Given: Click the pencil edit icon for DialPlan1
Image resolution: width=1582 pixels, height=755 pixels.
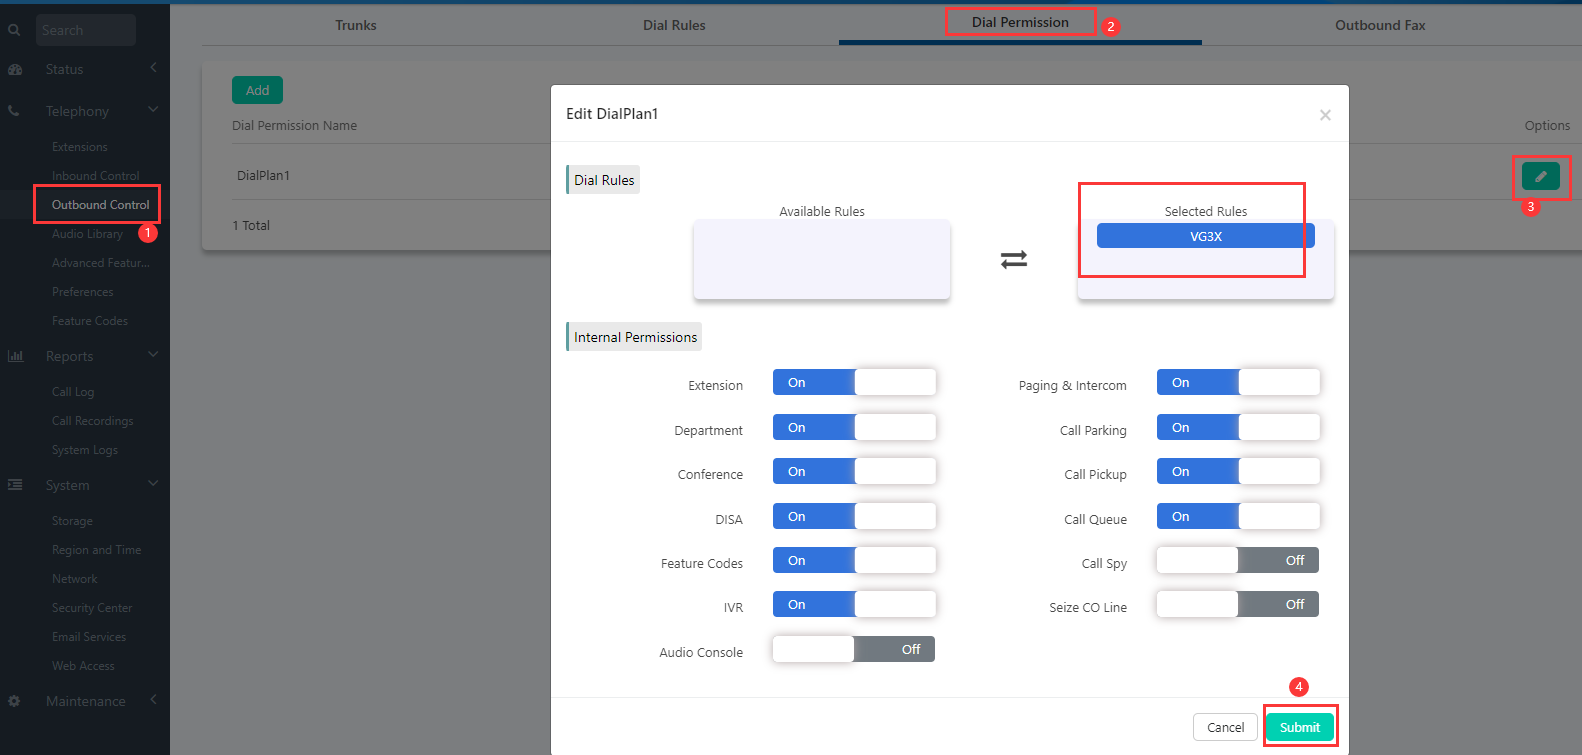Looking at the screenshot, I should click(x=1541, y=176).
